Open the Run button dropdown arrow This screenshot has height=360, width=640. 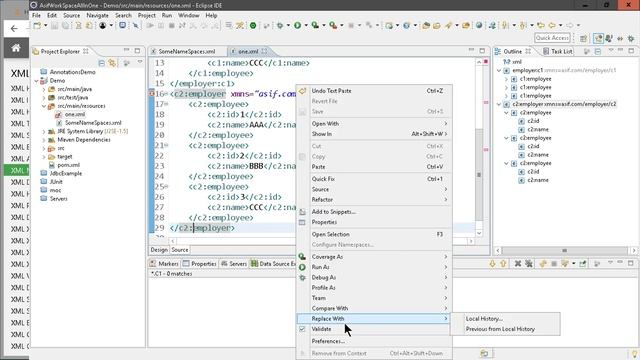click(x=306, y=25)
